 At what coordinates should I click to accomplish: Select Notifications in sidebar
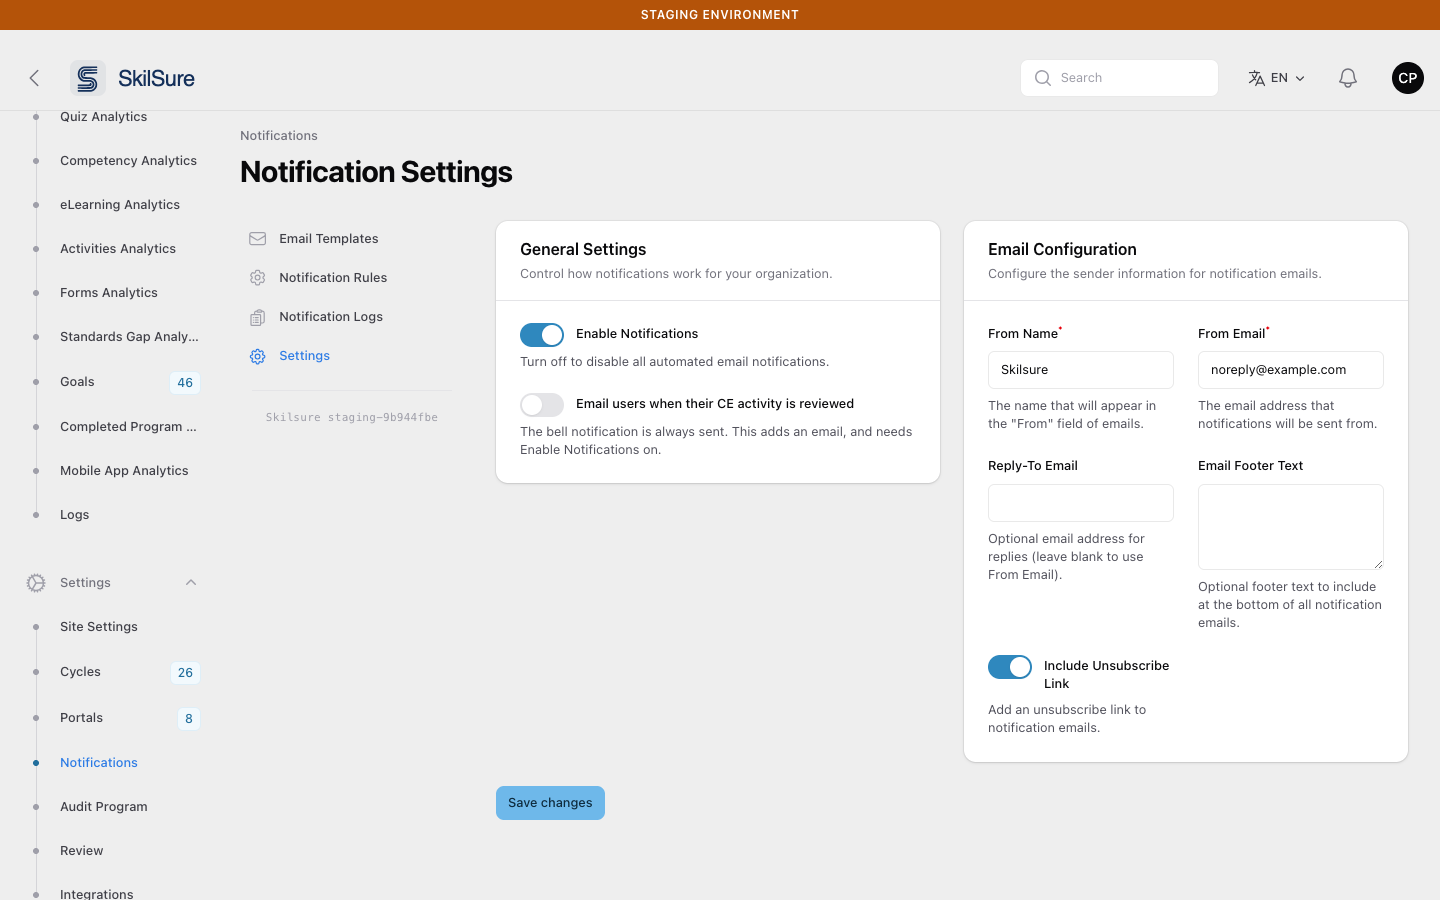pos(99,763)
